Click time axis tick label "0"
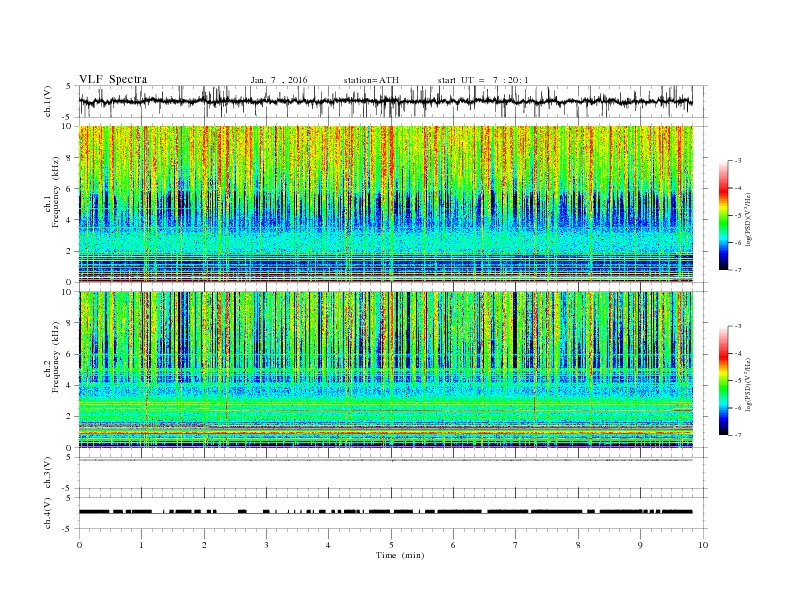792x612 pixels. [79, 545]
